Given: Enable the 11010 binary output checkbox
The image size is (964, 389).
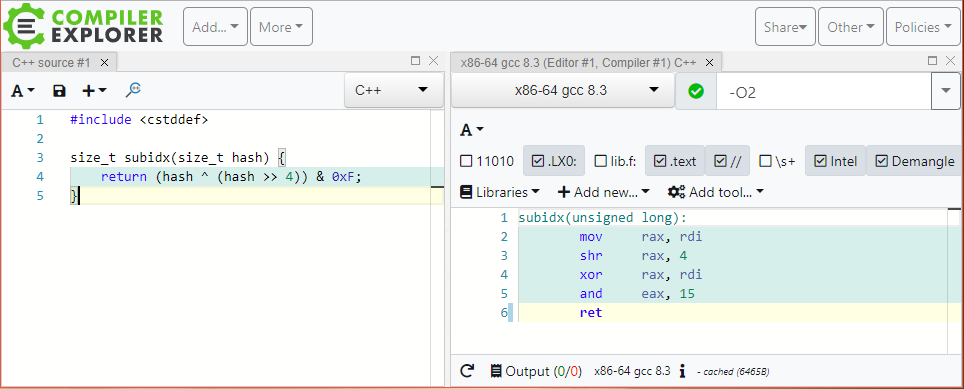Looking at the screenshot, I should coord(466,162).
